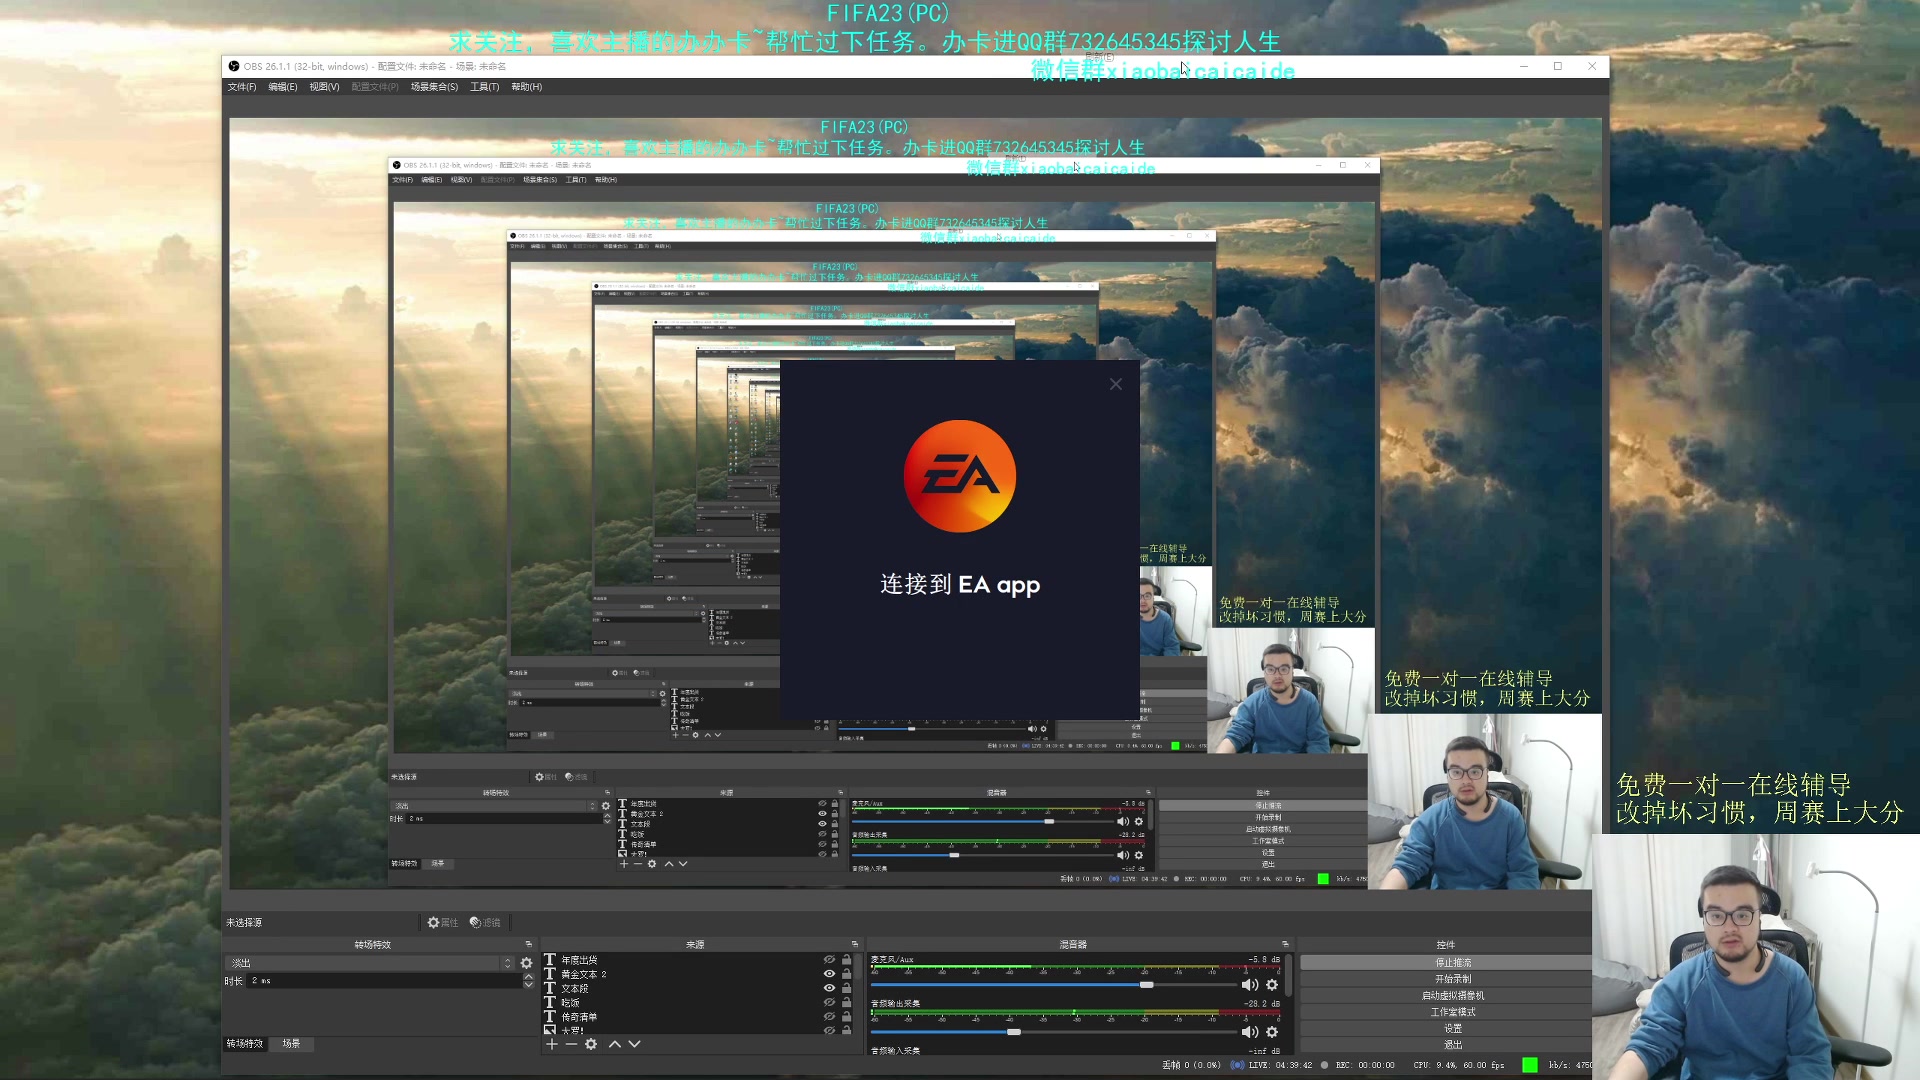The image size is (1920, 1080).
Task: Mute the 麦克风/Aux speaker icon
Action: [1250, 985]
